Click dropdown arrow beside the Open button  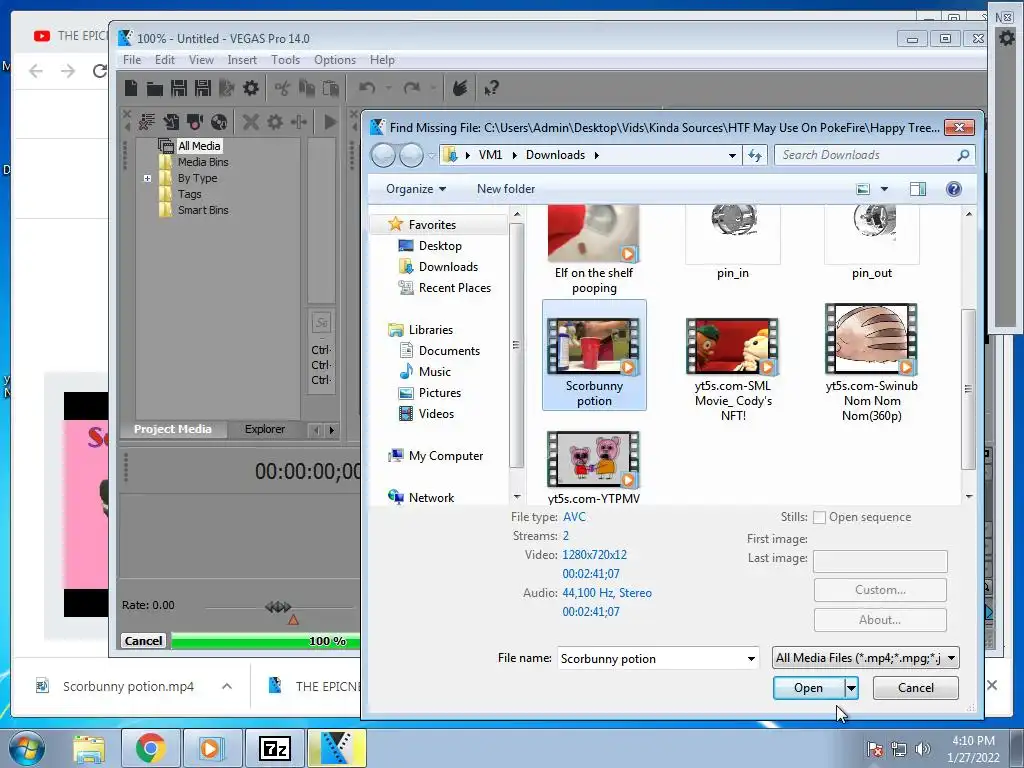coord(851,688)
